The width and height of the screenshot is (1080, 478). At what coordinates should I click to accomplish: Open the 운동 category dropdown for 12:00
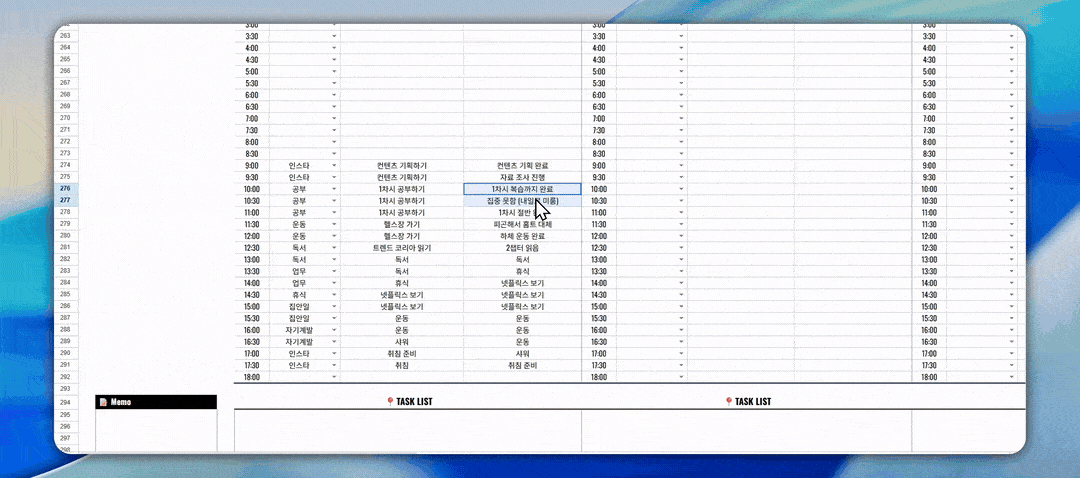334,236
